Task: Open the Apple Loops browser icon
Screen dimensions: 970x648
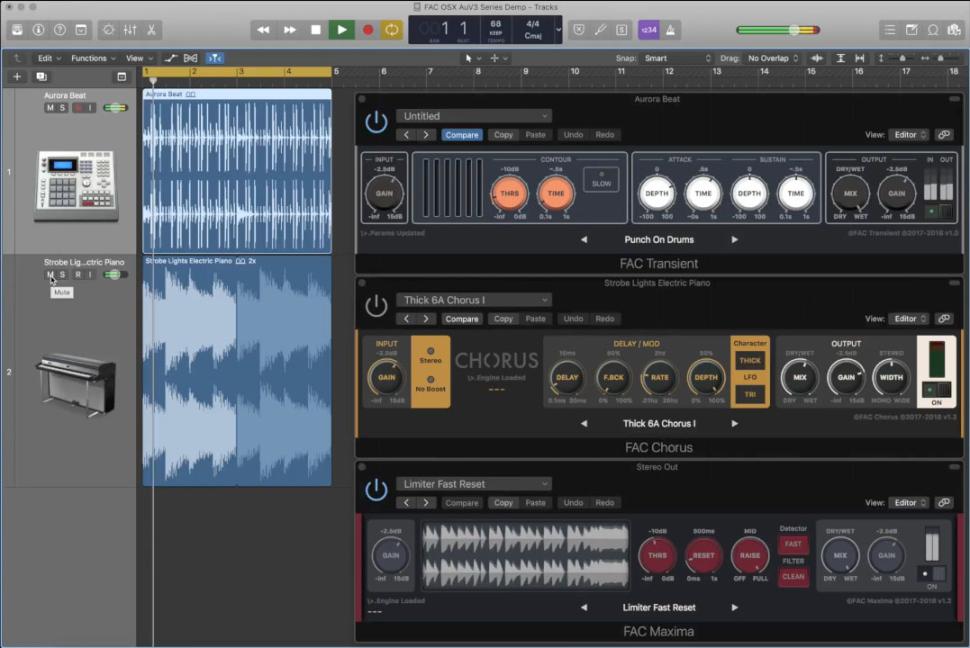Action: [933, 30]
